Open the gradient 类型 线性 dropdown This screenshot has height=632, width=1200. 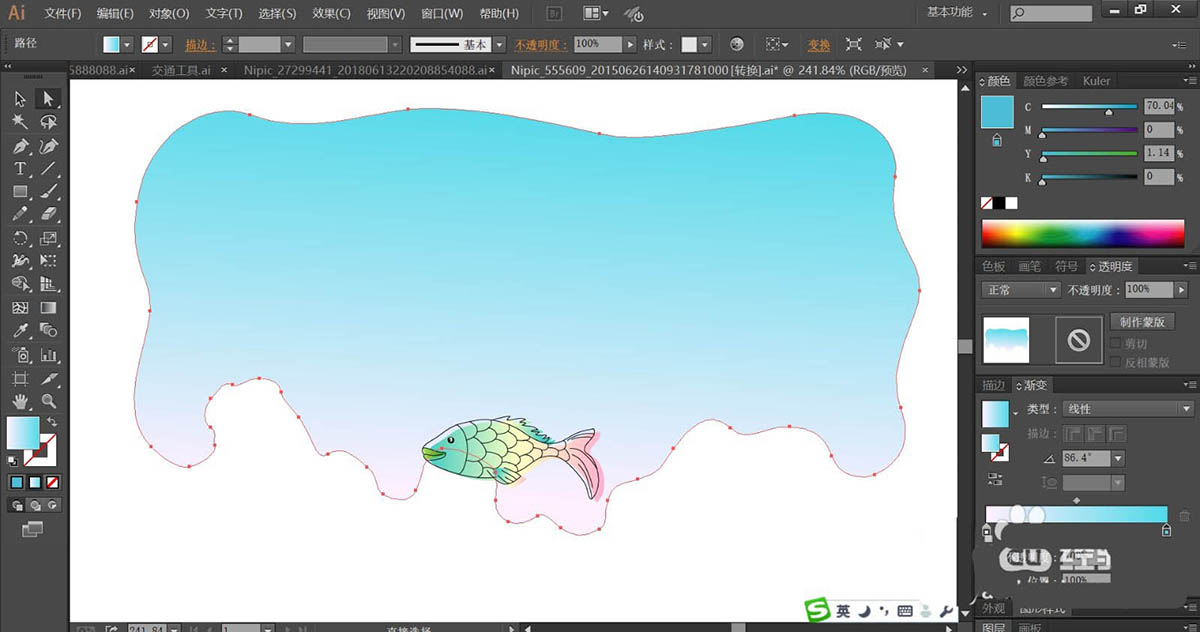tap(1129, 409)
